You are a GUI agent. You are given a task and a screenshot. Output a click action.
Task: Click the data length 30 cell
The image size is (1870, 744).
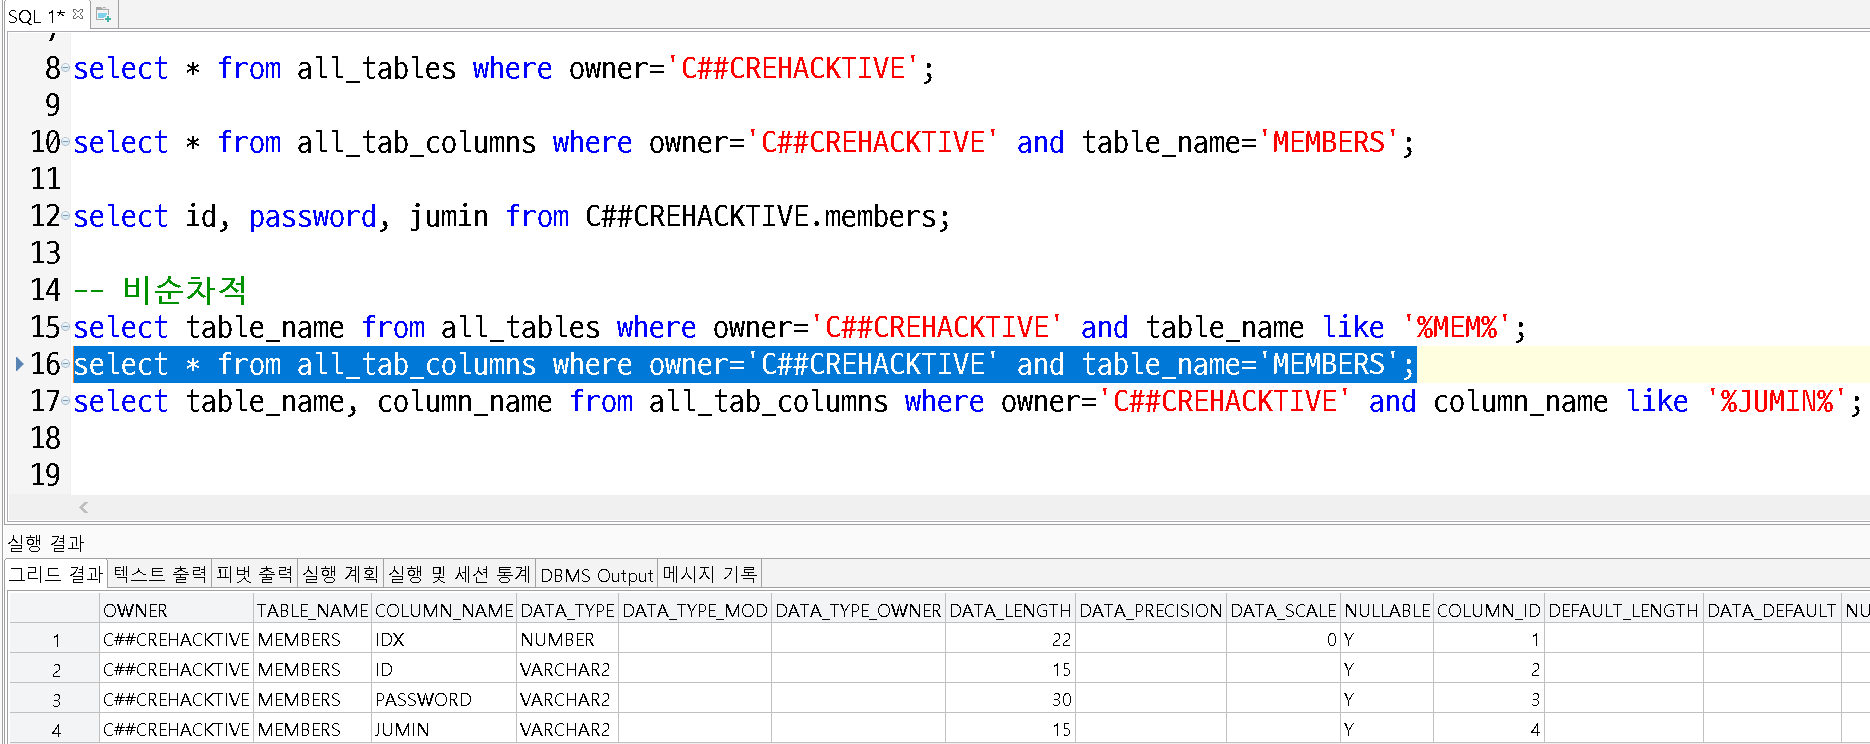pyautogui.click(x=1010, y=700)
